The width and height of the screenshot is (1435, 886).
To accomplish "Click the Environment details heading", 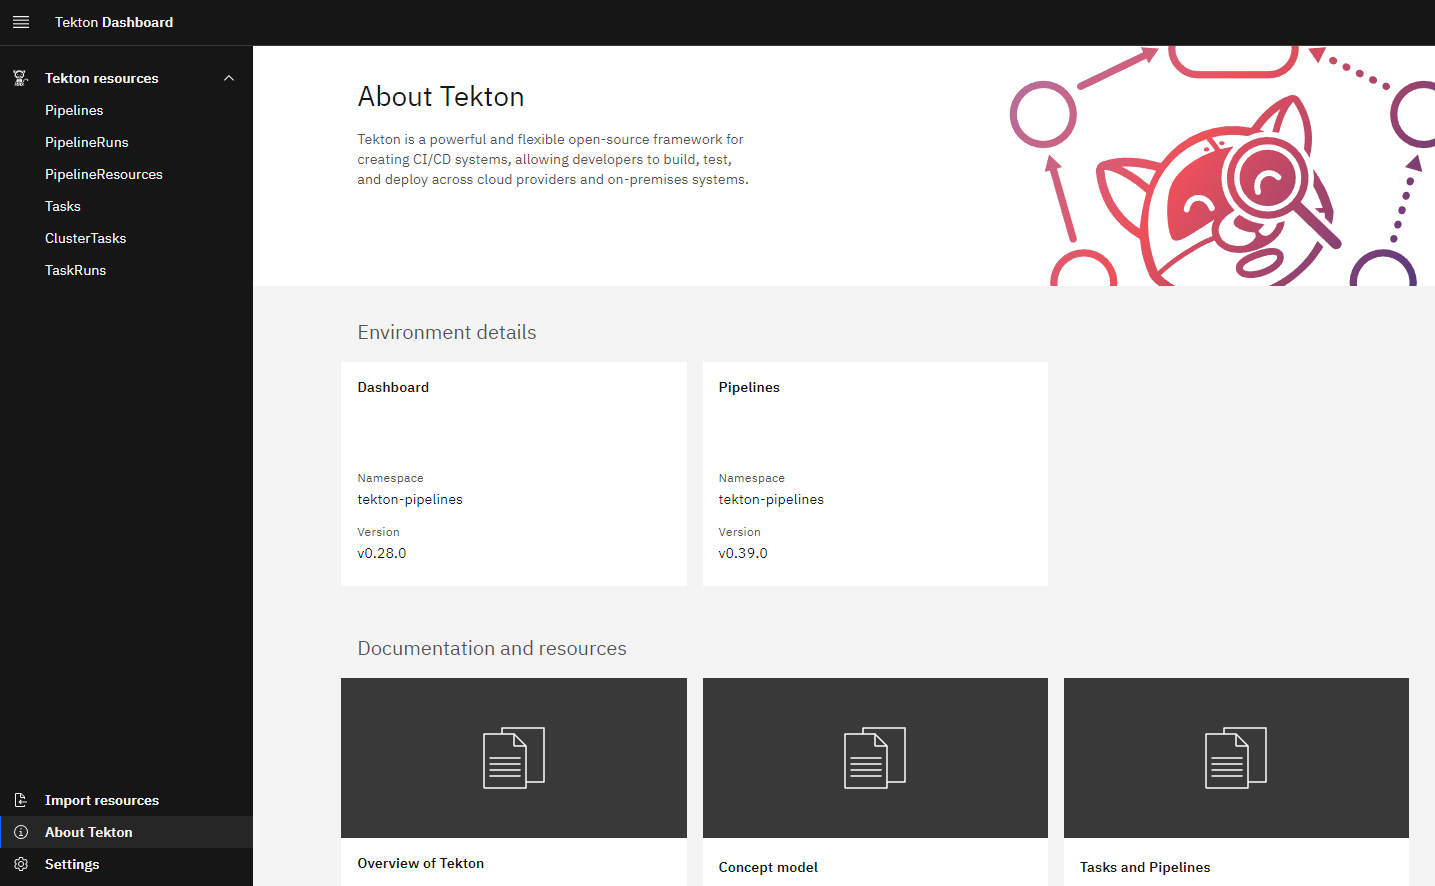I will [x=447, y=332].
